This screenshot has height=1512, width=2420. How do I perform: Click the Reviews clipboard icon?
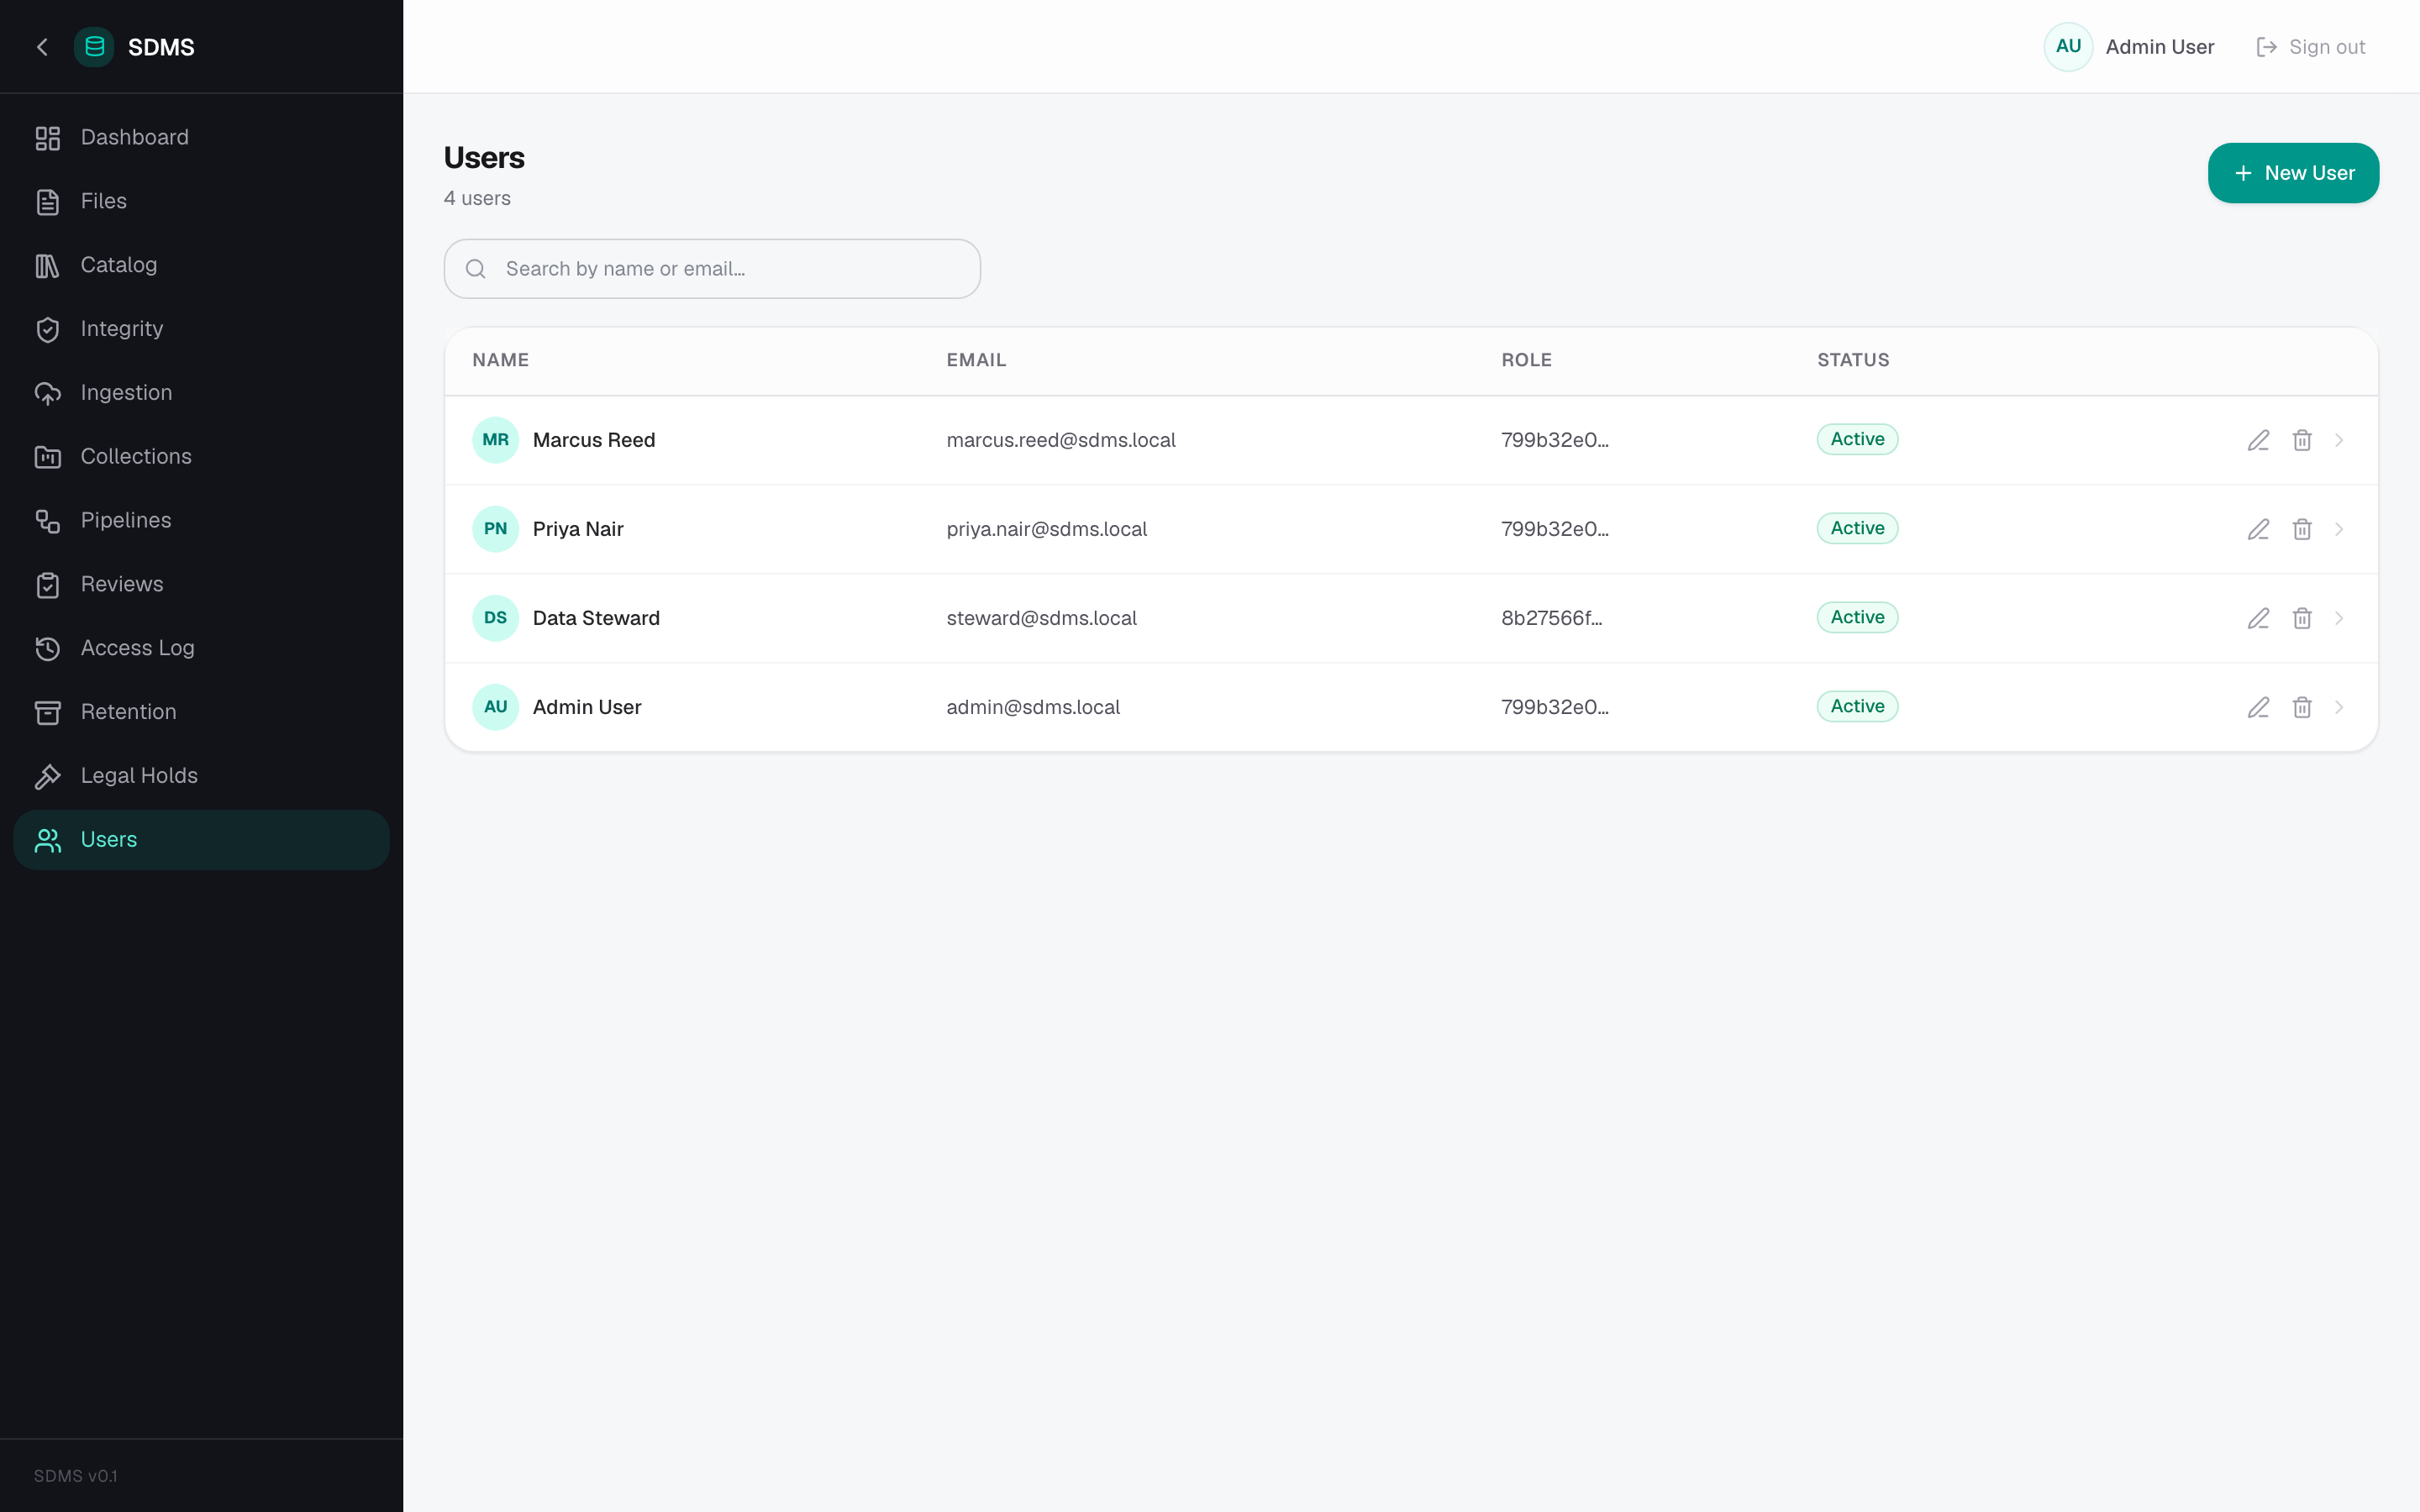[x=48, y=585]
